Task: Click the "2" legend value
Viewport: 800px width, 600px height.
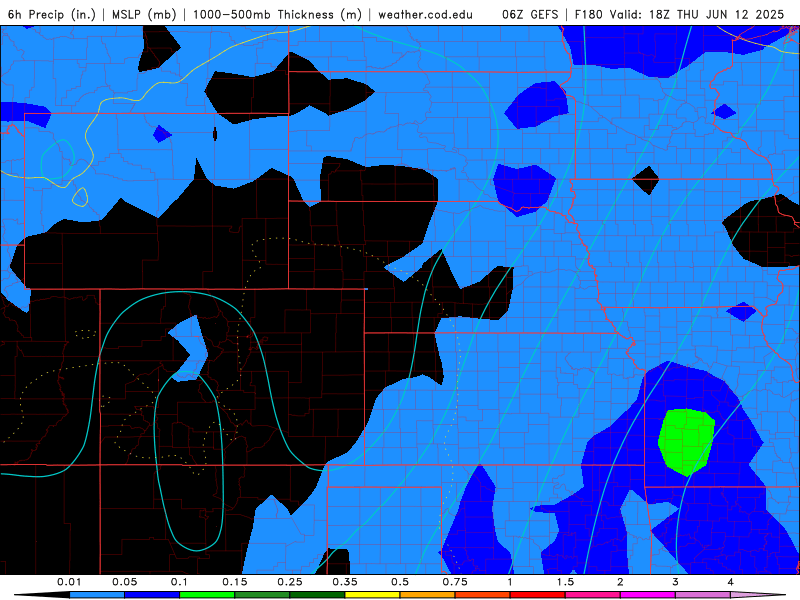Action: [620, 582]
